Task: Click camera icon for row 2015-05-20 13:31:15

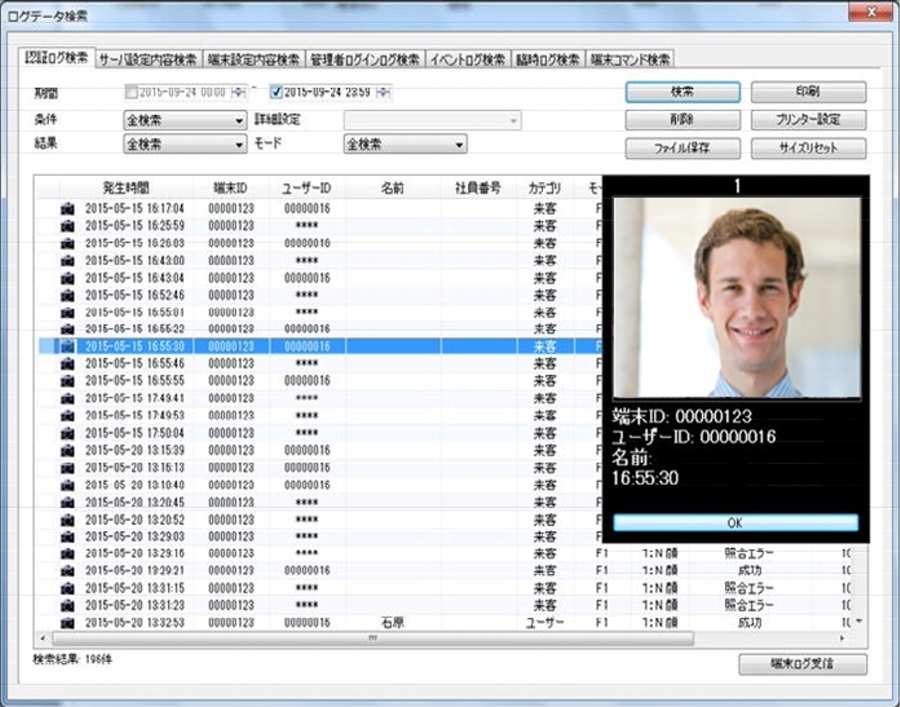Action: [67, 588]
